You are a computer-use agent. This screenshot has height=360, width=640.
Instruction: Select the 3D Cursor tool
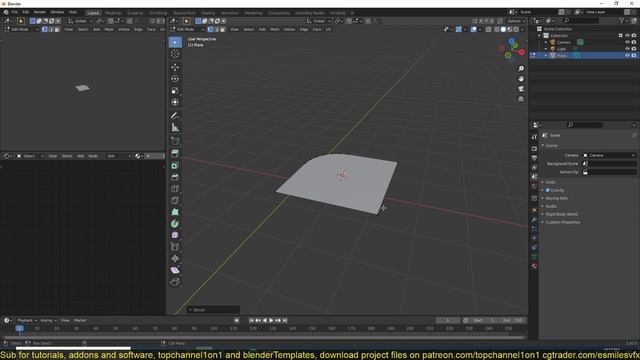[175, 54]
